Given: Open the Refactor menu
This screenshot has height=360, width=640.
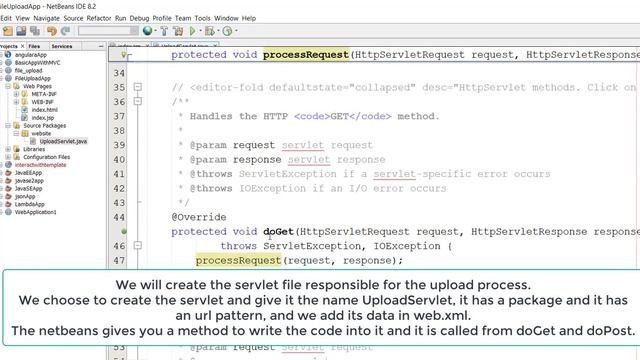Looking at the screenshot, I should coord(99,18).
